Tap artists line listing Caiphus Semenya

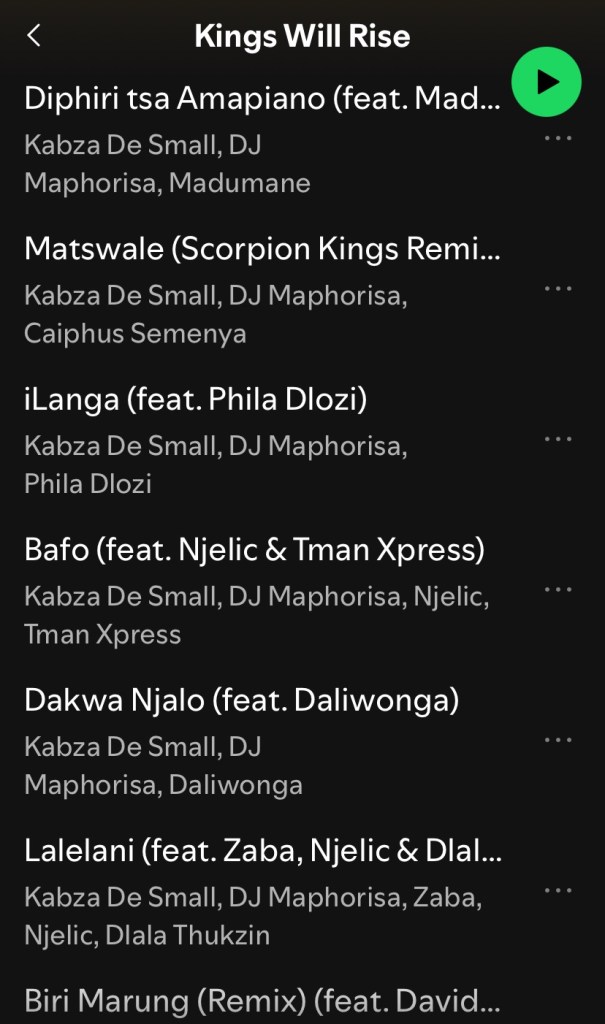216,314
